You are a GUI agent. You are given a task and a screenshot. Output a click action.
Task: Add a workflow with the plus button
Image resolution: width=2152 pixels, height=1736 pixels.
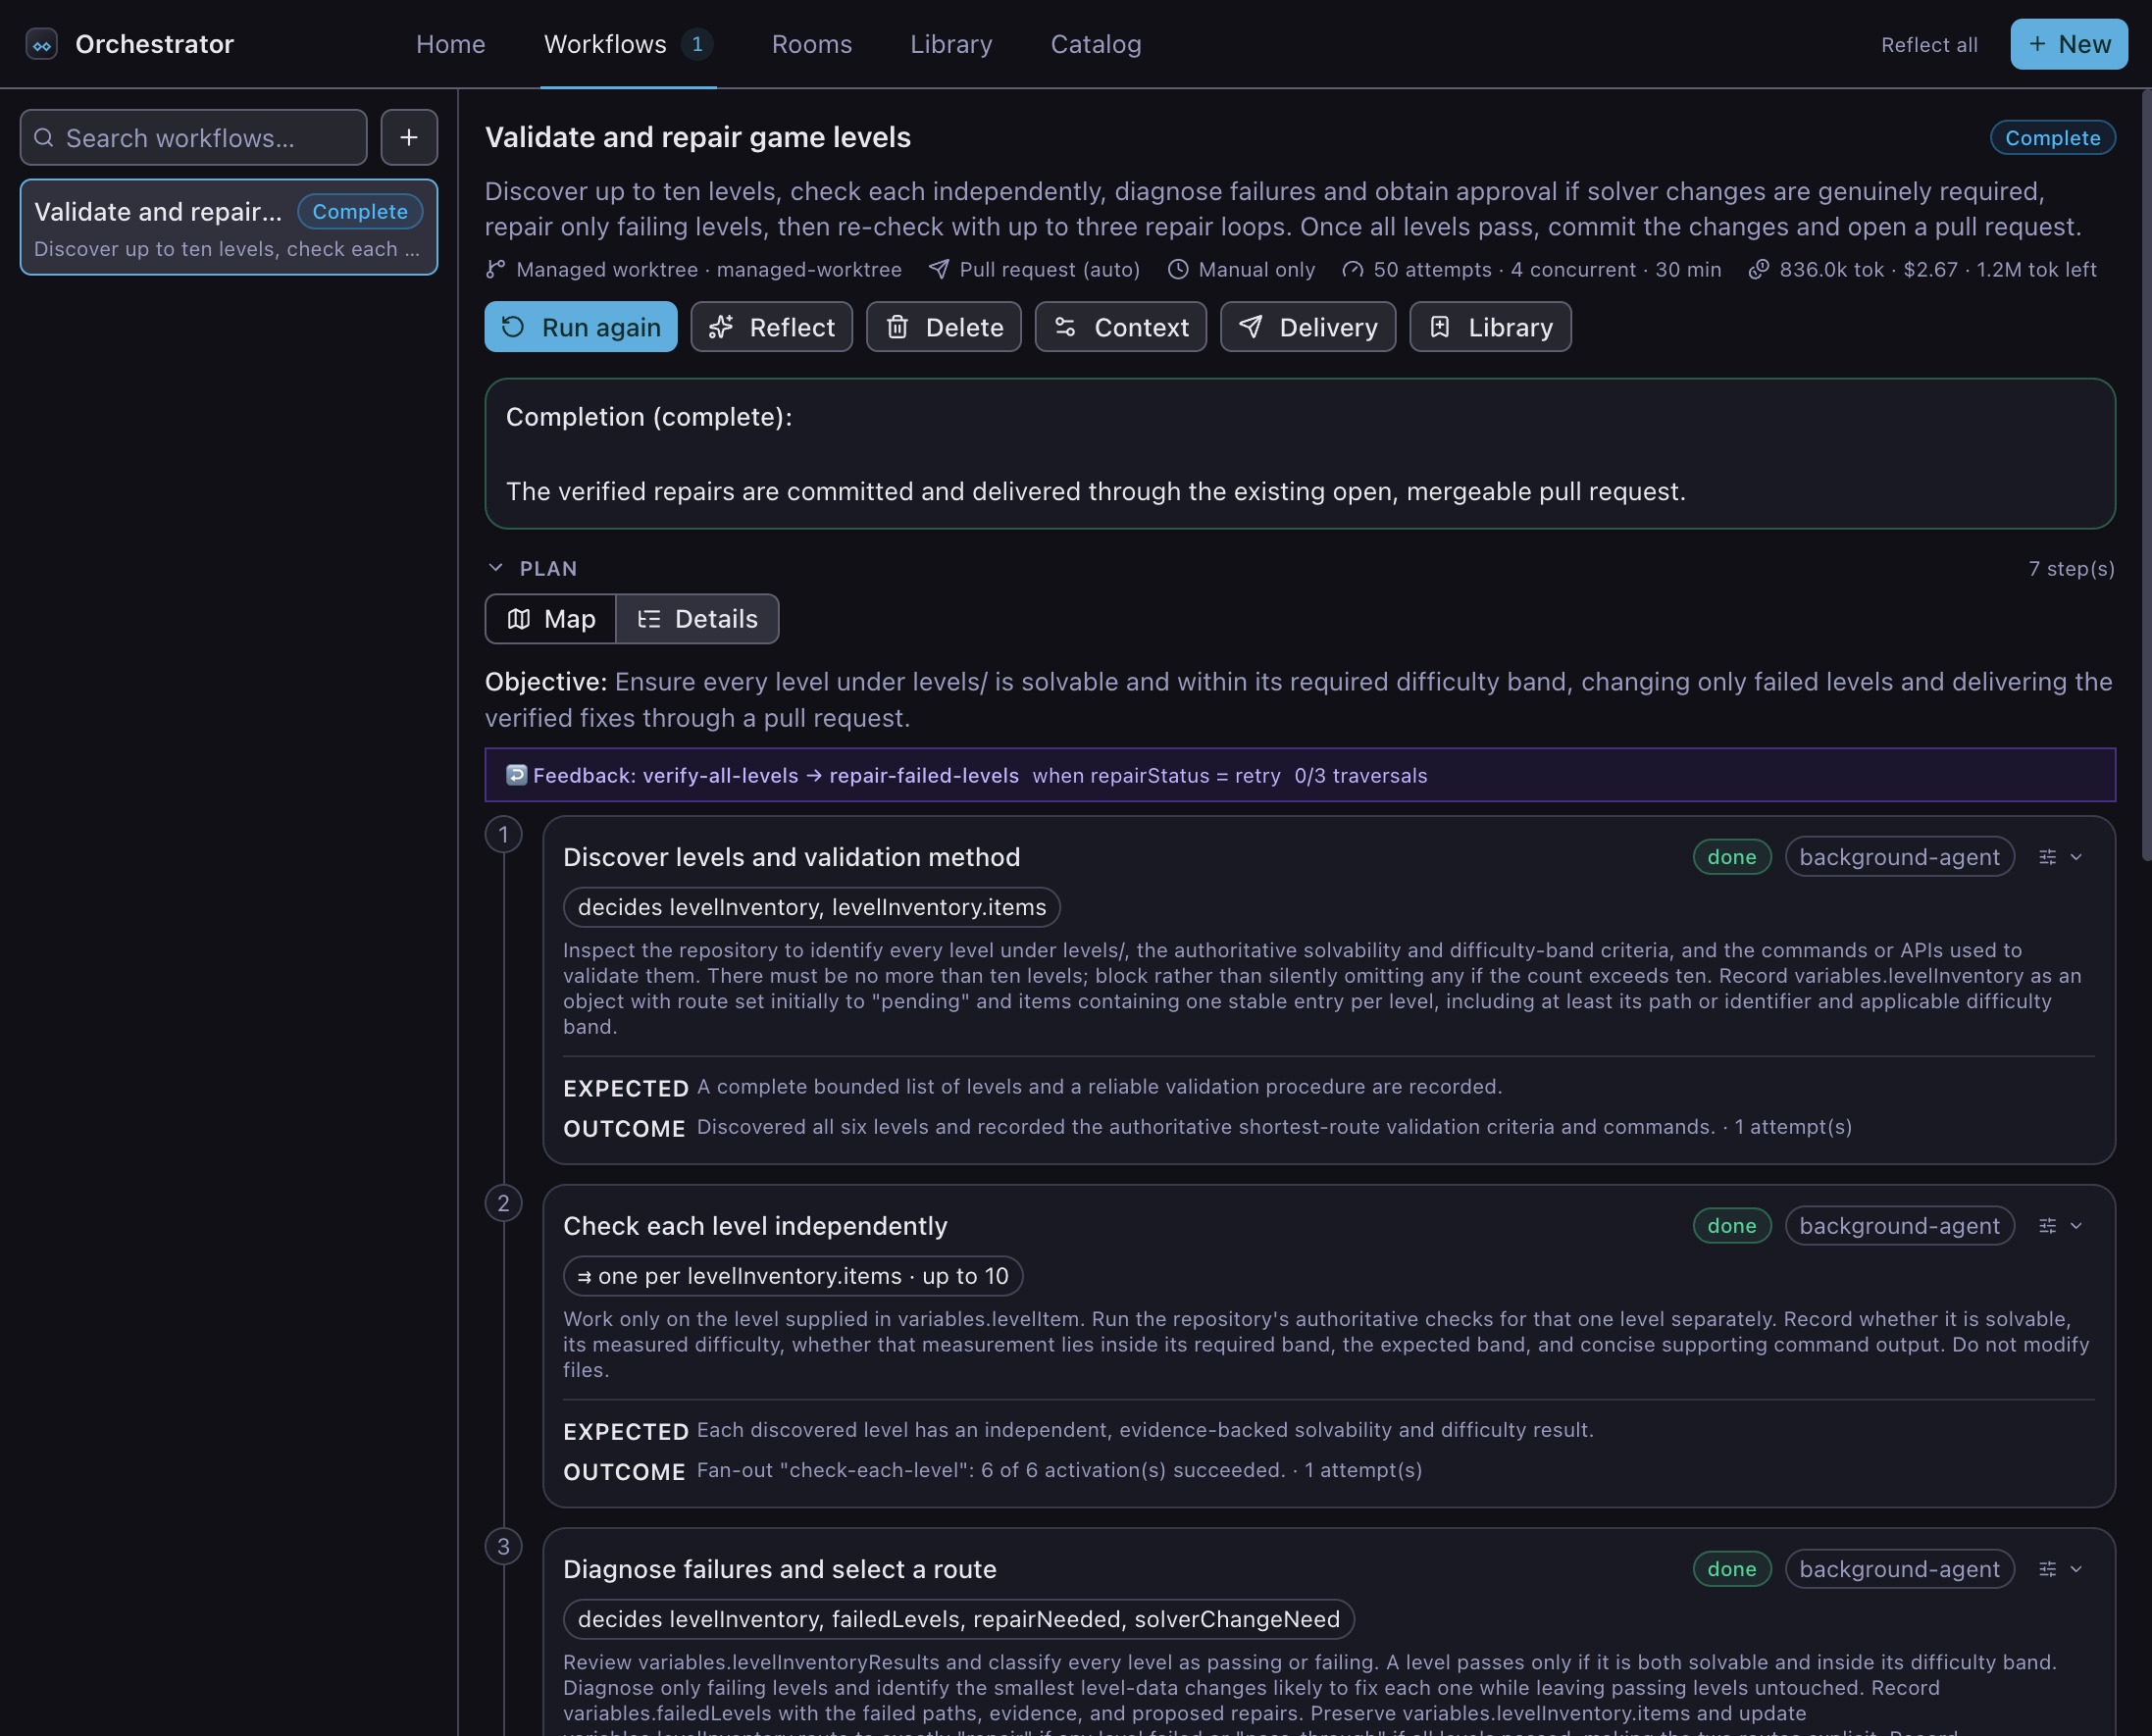(x=409, y=138)
